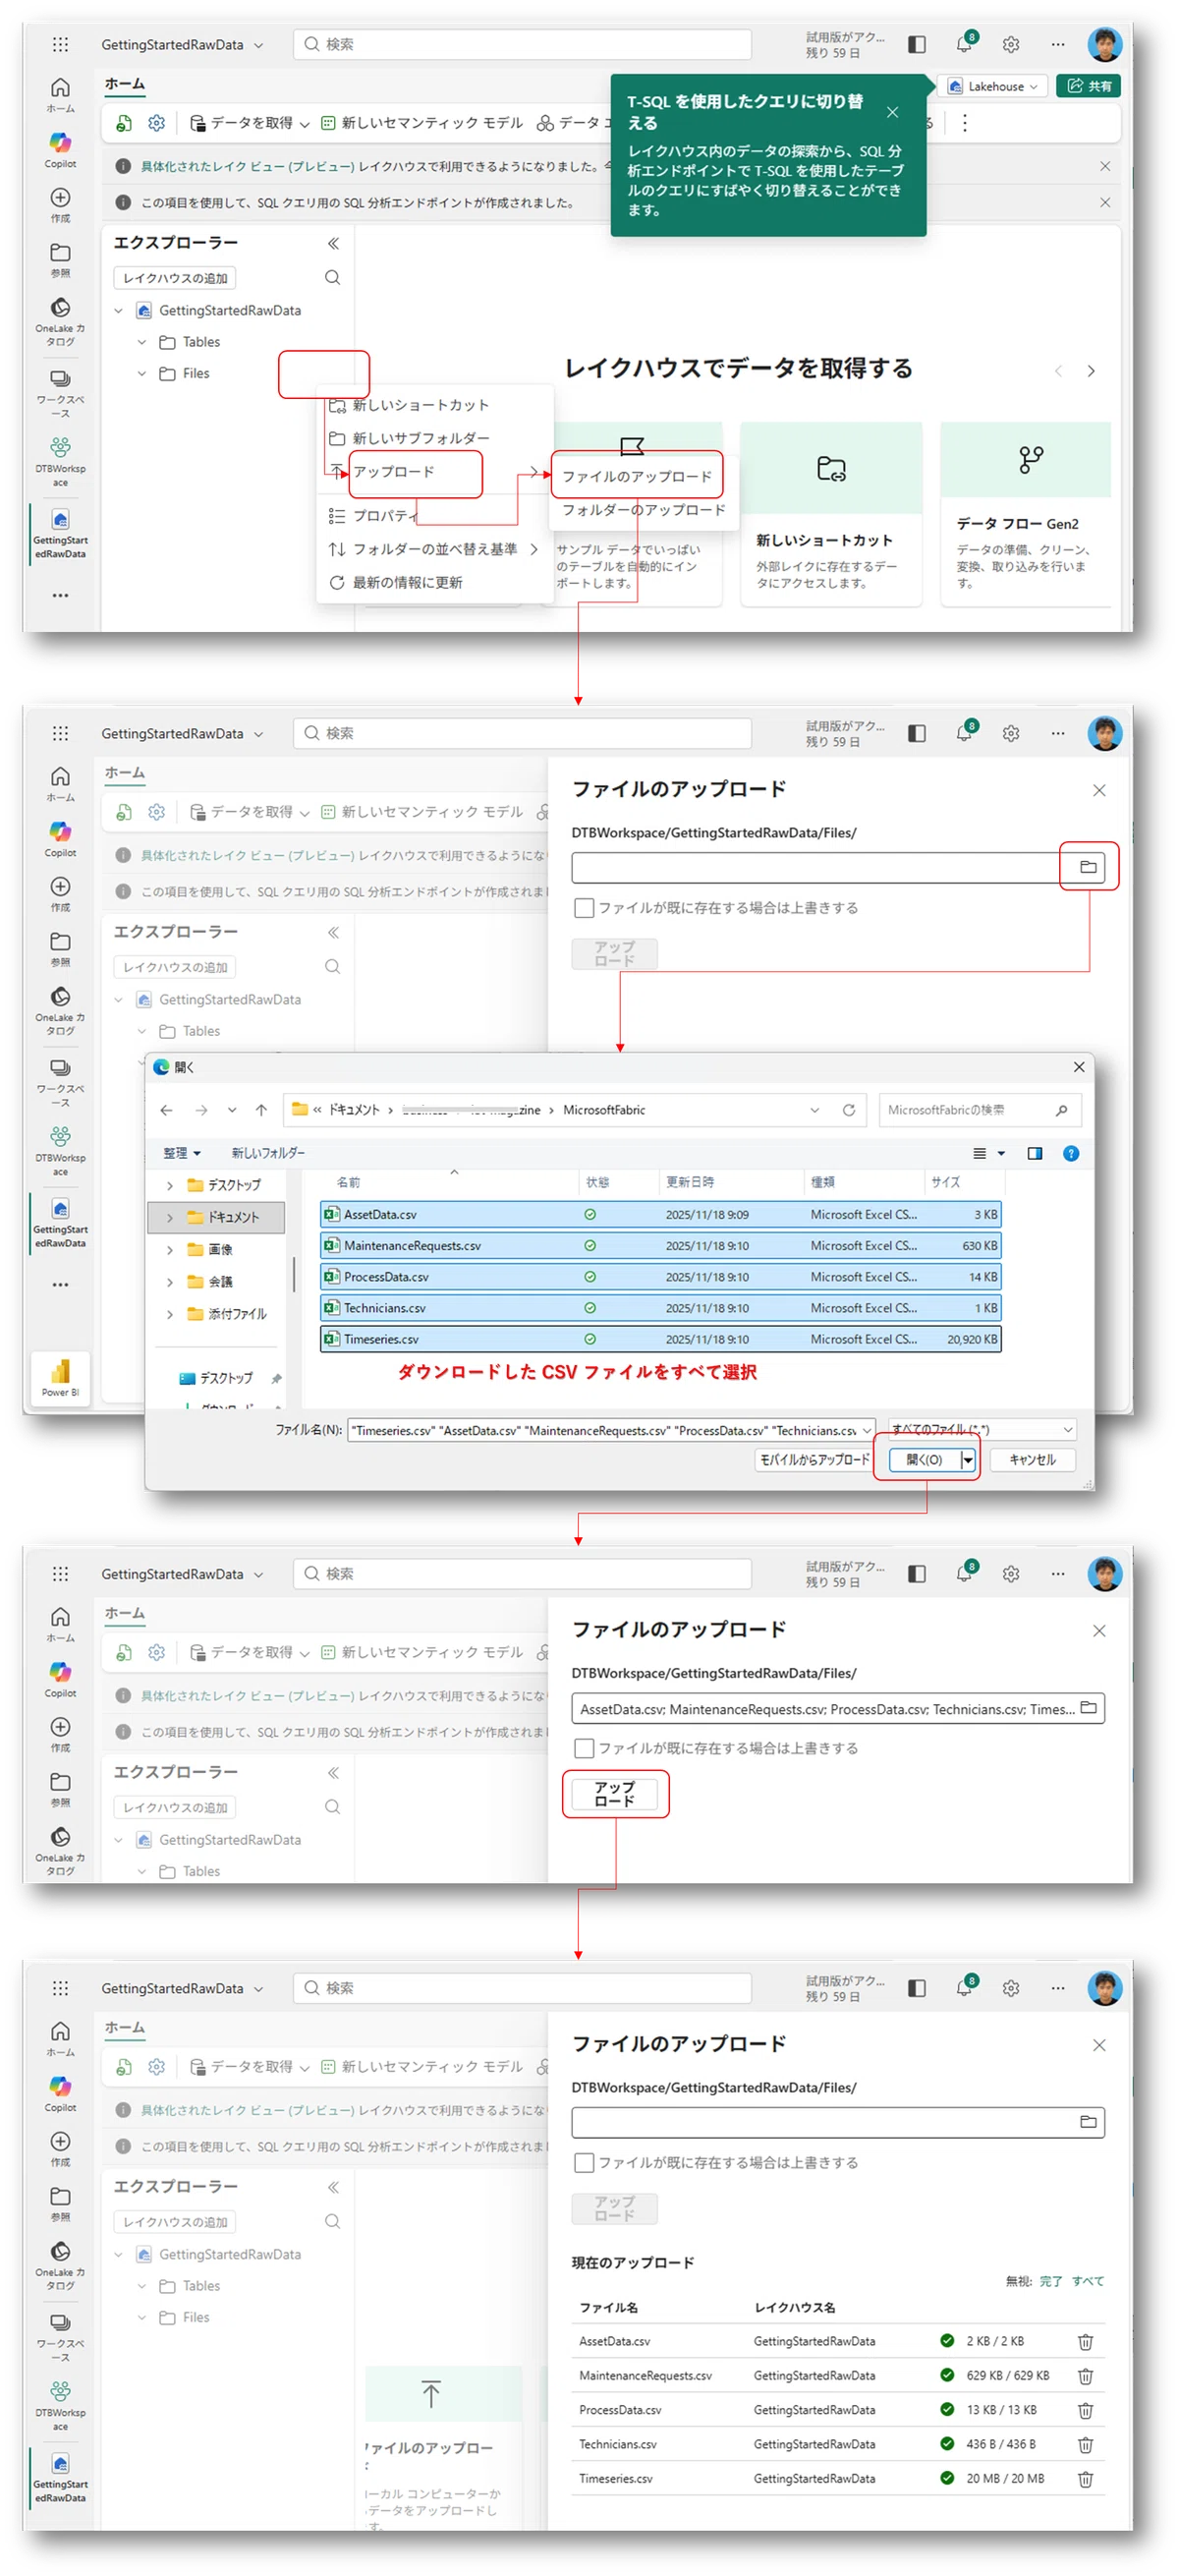Tick overwrite checkbox in panel behind 開く dialog
Image resolution: width=1179 pixels, height=2576 pixels.
(x=584, y=908)
